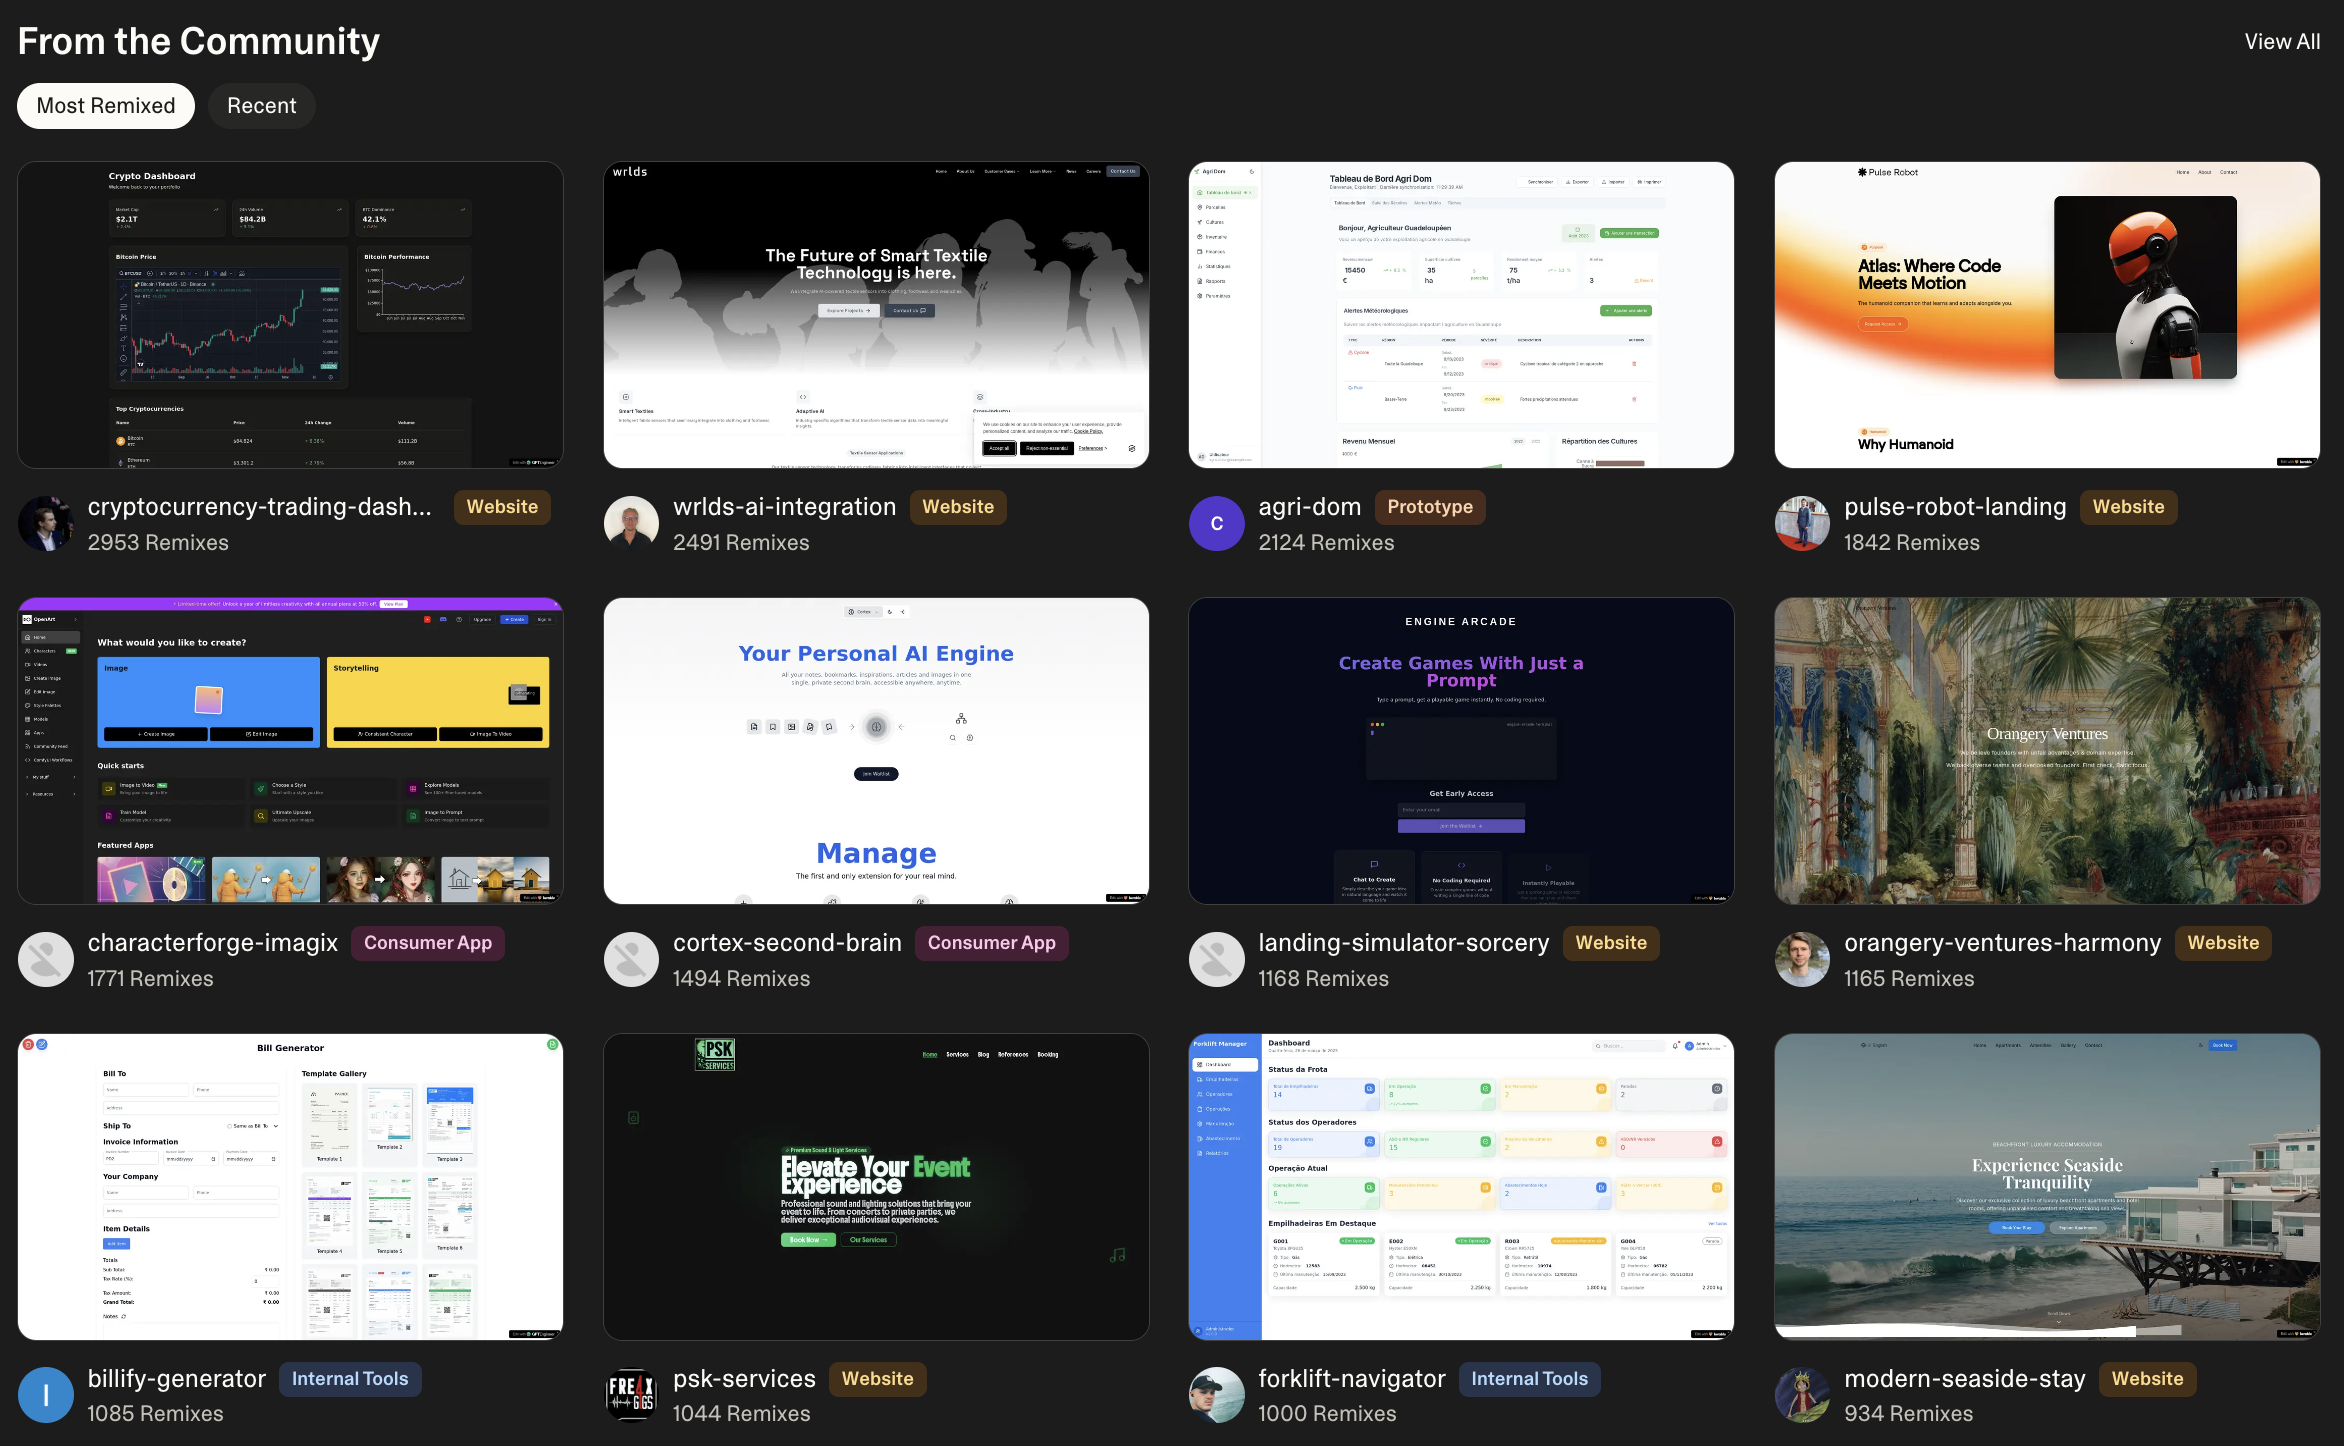Click Internal Tools tag on forklift-navigator
The image size is (2344, 1446).
click(1529, 1379)
